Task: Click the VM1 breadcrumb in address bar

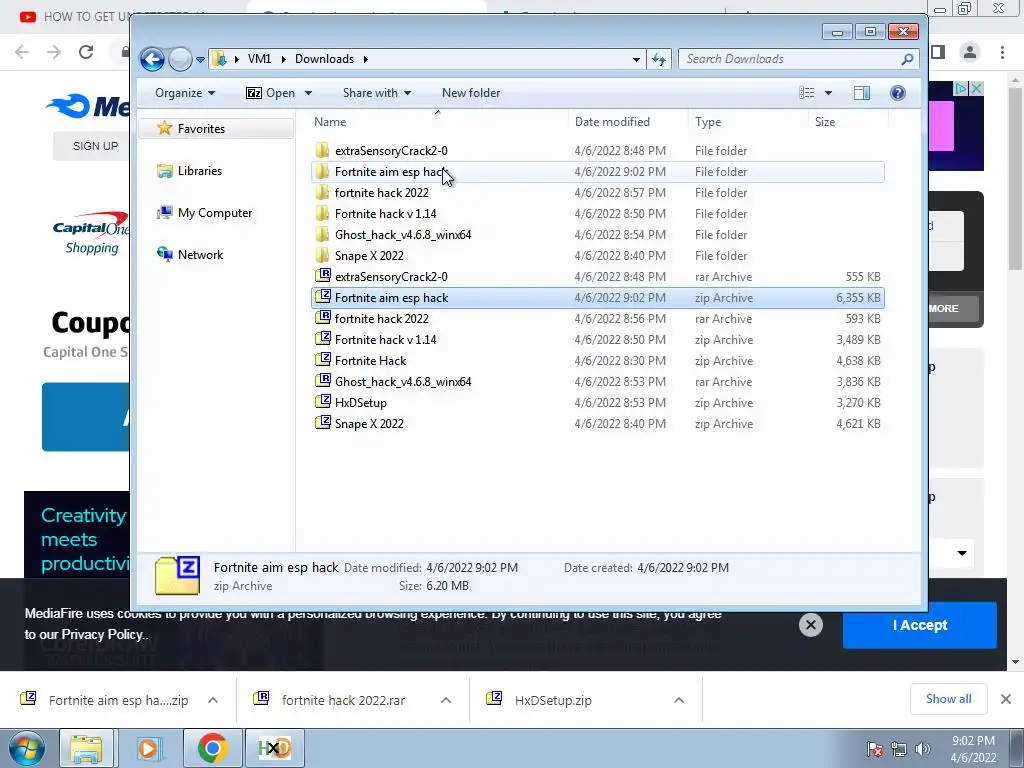Action: click(x=259, y=59)
